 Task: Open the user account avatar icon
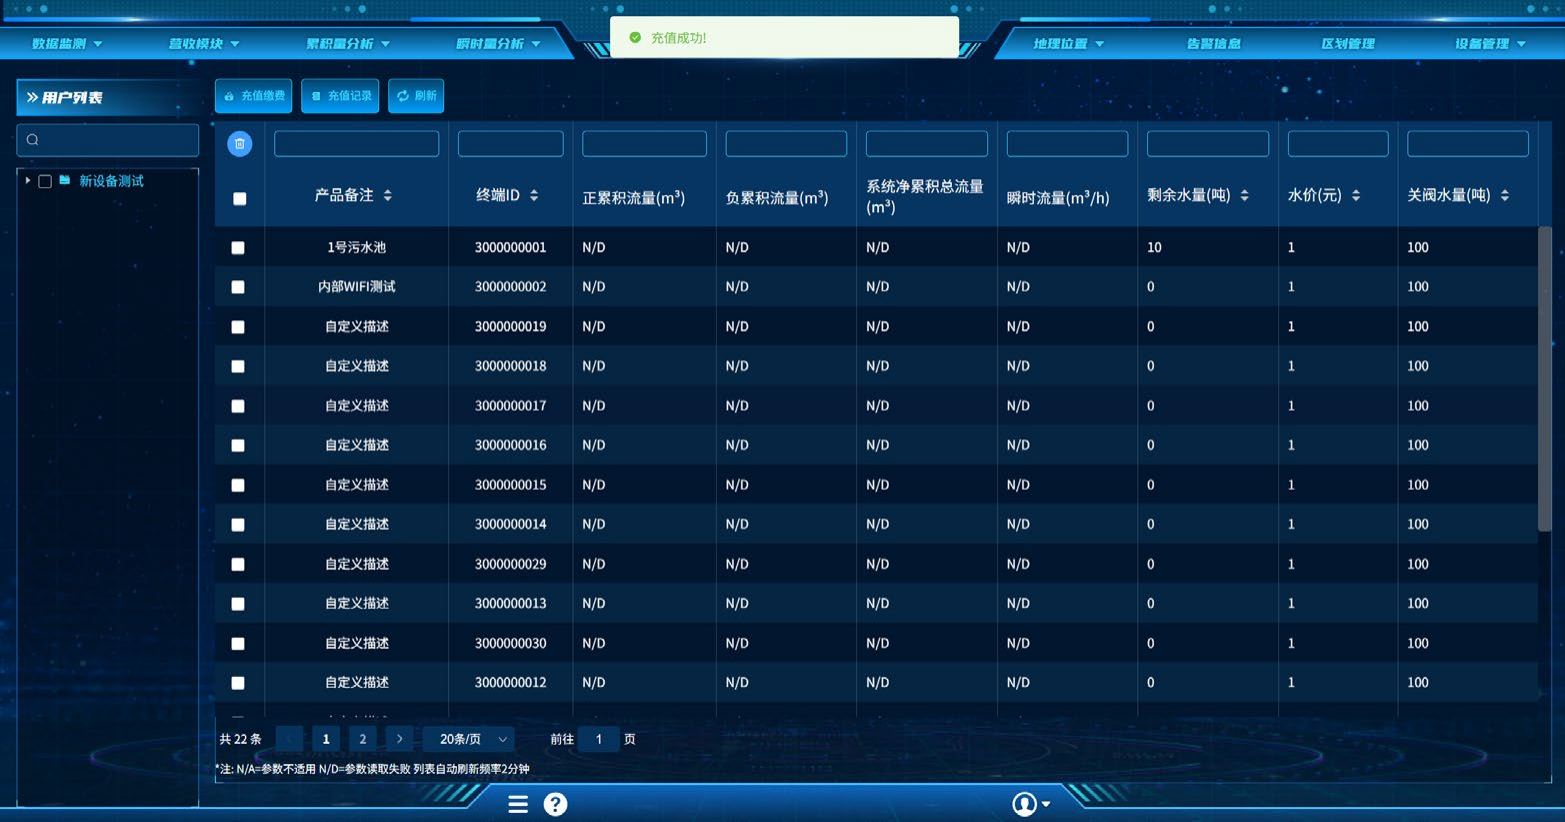[x=1024, y=804]
